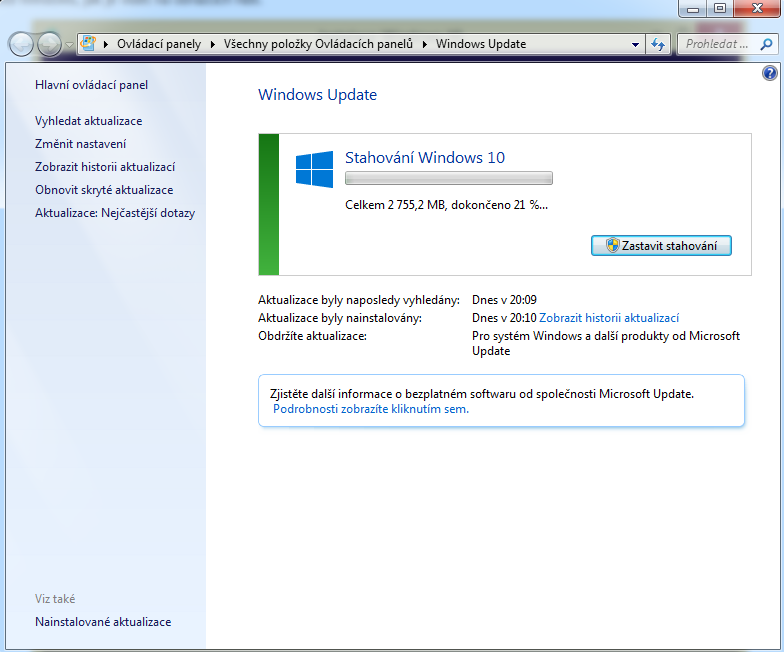
Task: Click Obnovit skryté aktualizace
Action: pos(104,190)
